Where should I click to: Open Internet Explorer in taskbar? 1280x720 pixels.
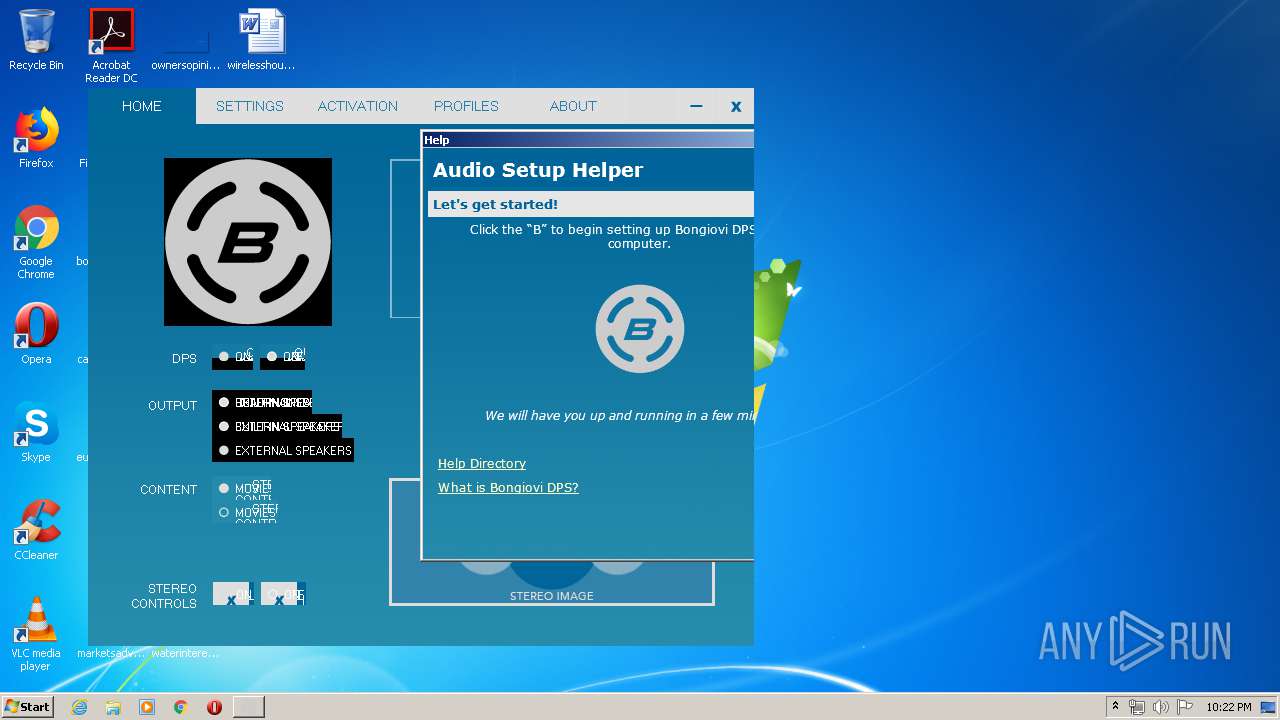pyautogui.click(x=79, y=707)
